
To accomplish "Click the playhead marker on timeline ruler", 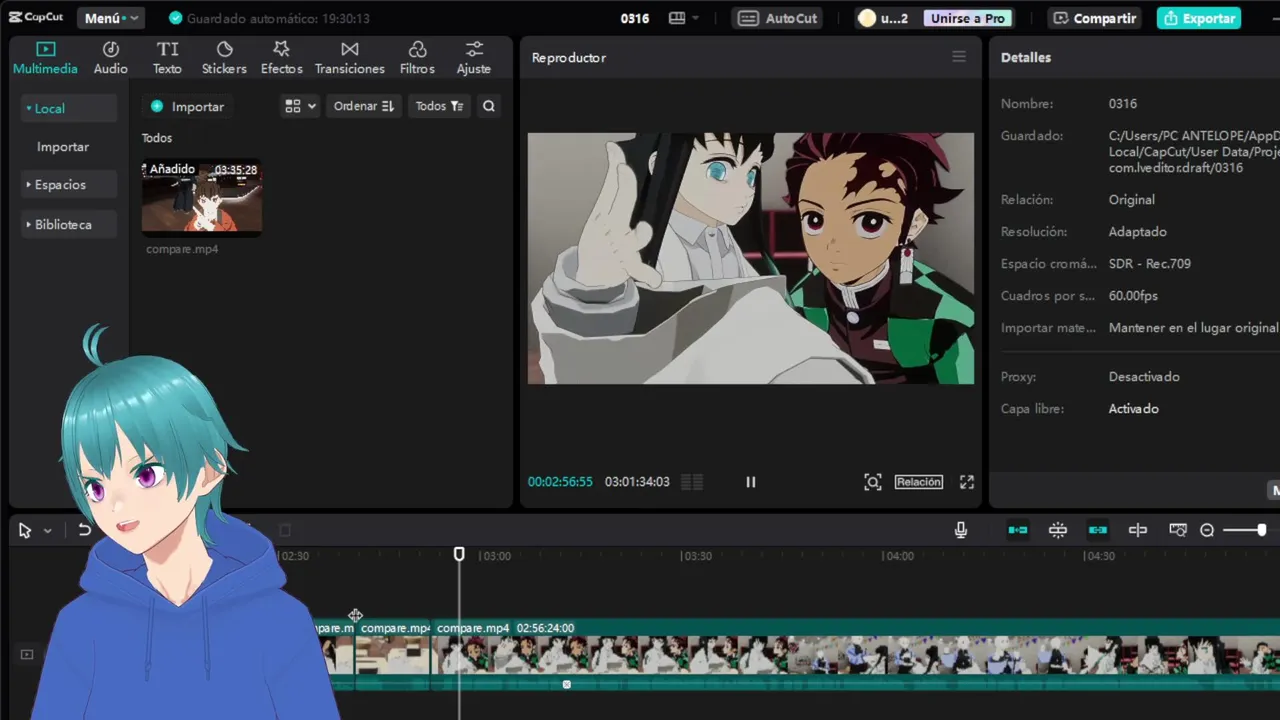I will click(x=459, y=554).
